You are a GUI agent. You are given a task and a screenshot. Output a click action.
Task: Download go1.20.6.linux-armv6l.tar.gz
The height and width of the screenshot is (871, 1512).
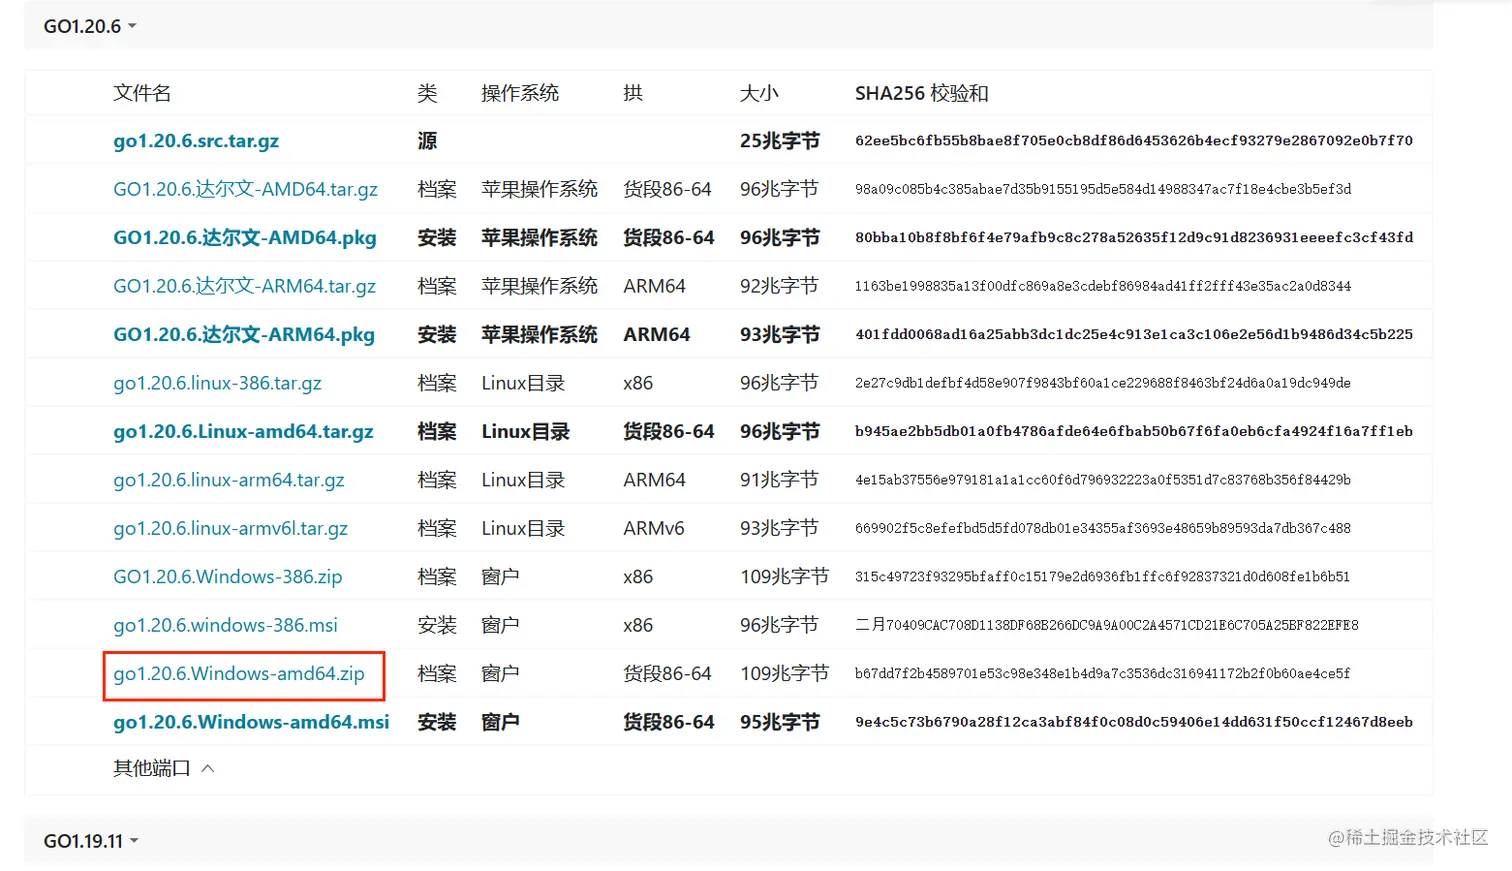tap(230, 528)
